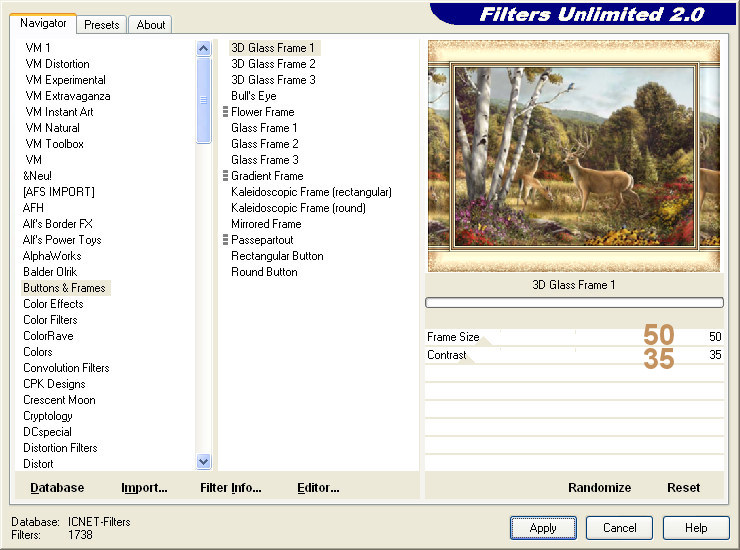Open the VM Experimental category

coord(66,80)
